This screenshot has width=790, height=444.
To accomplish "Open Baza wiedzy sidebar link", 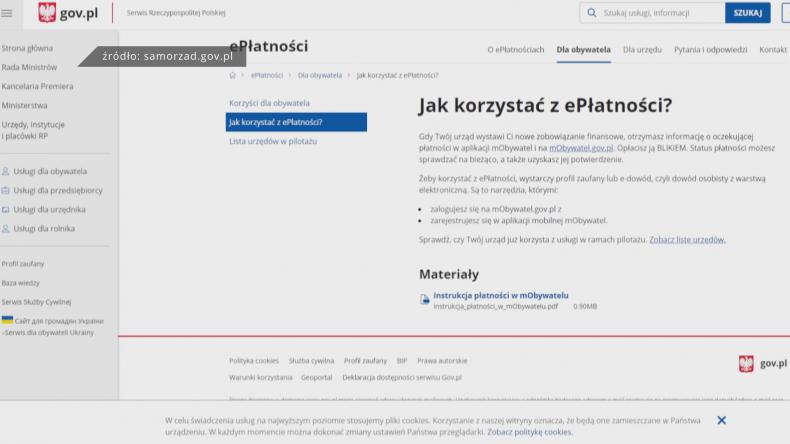I will point(21,283).
